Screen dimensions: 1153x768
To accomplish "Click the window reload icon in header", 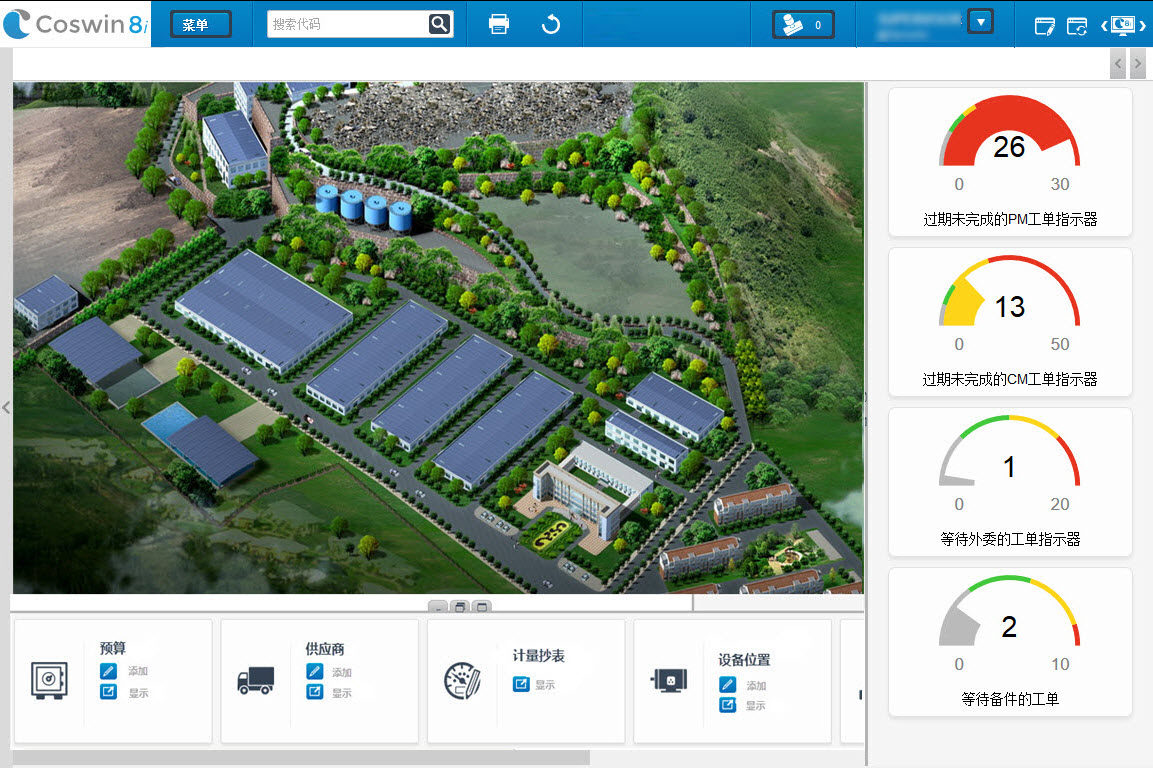I will pos(1077,26).
